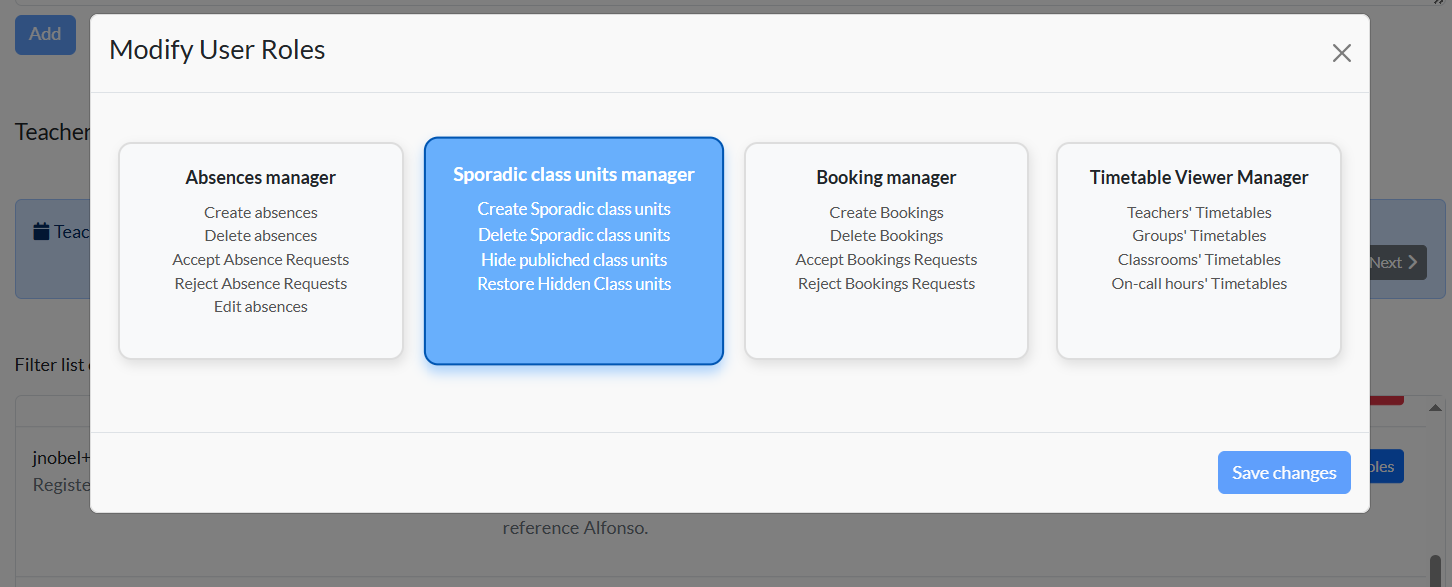This screenshot has height=587, width=1452.
Task: Click the 'Accept Bookings Requests' text
Action: tap(886, 259)
